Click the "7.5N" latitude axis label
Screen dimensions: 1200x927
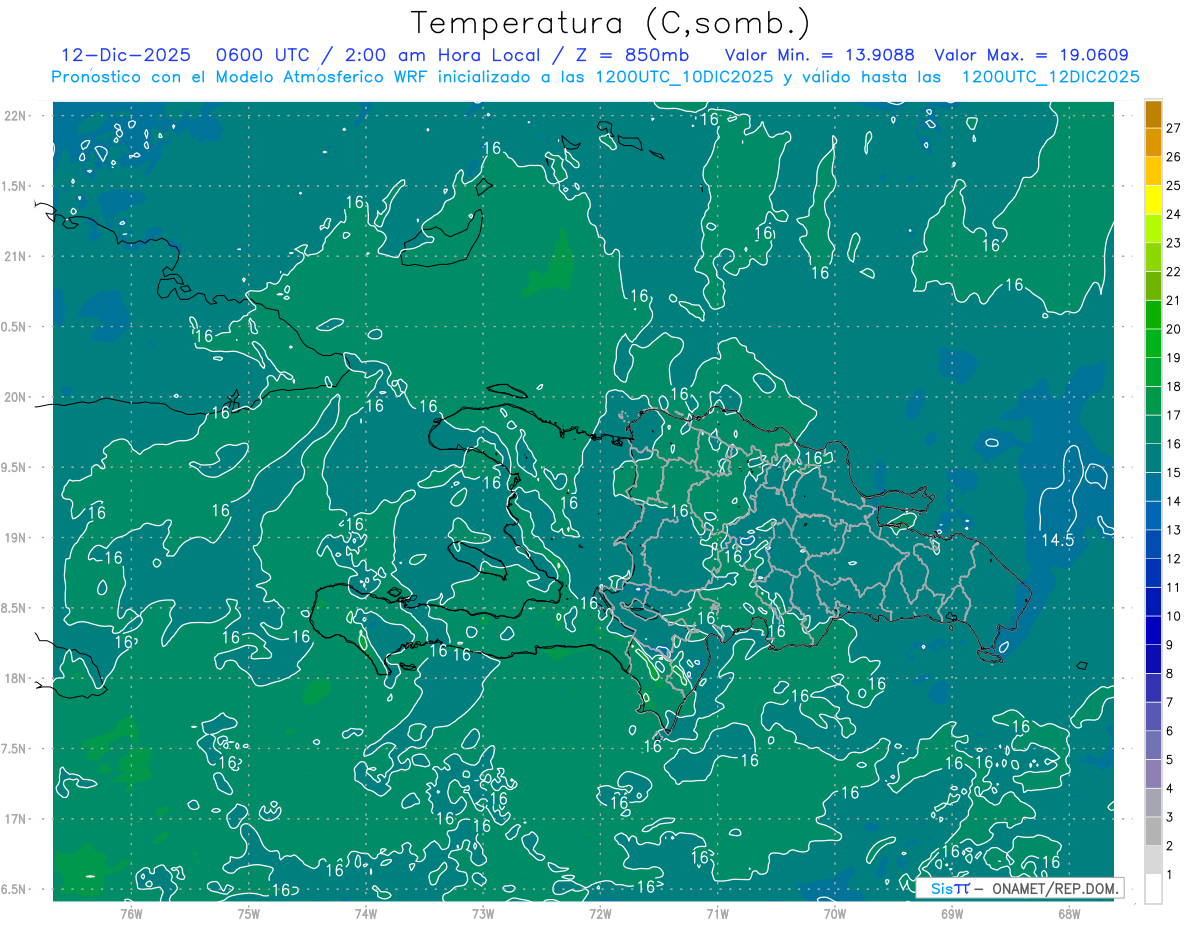[16, 750]
